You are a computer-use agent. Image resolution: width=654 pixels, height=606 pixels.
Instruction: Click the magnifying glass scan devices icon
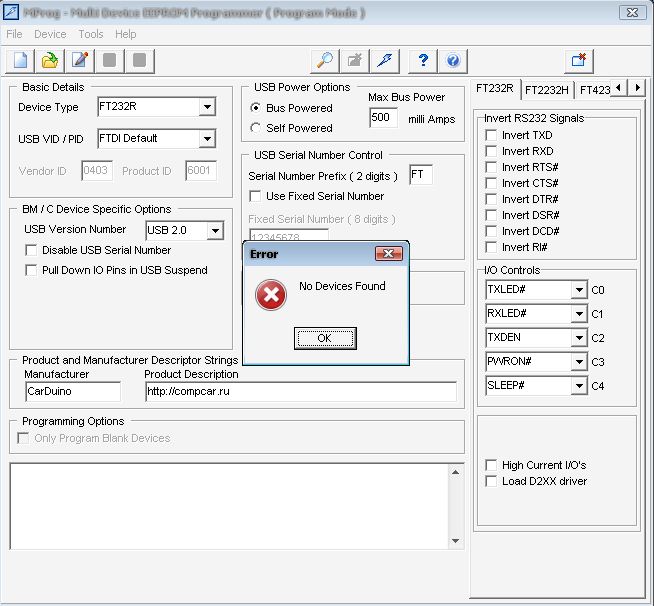pos(324,60)
